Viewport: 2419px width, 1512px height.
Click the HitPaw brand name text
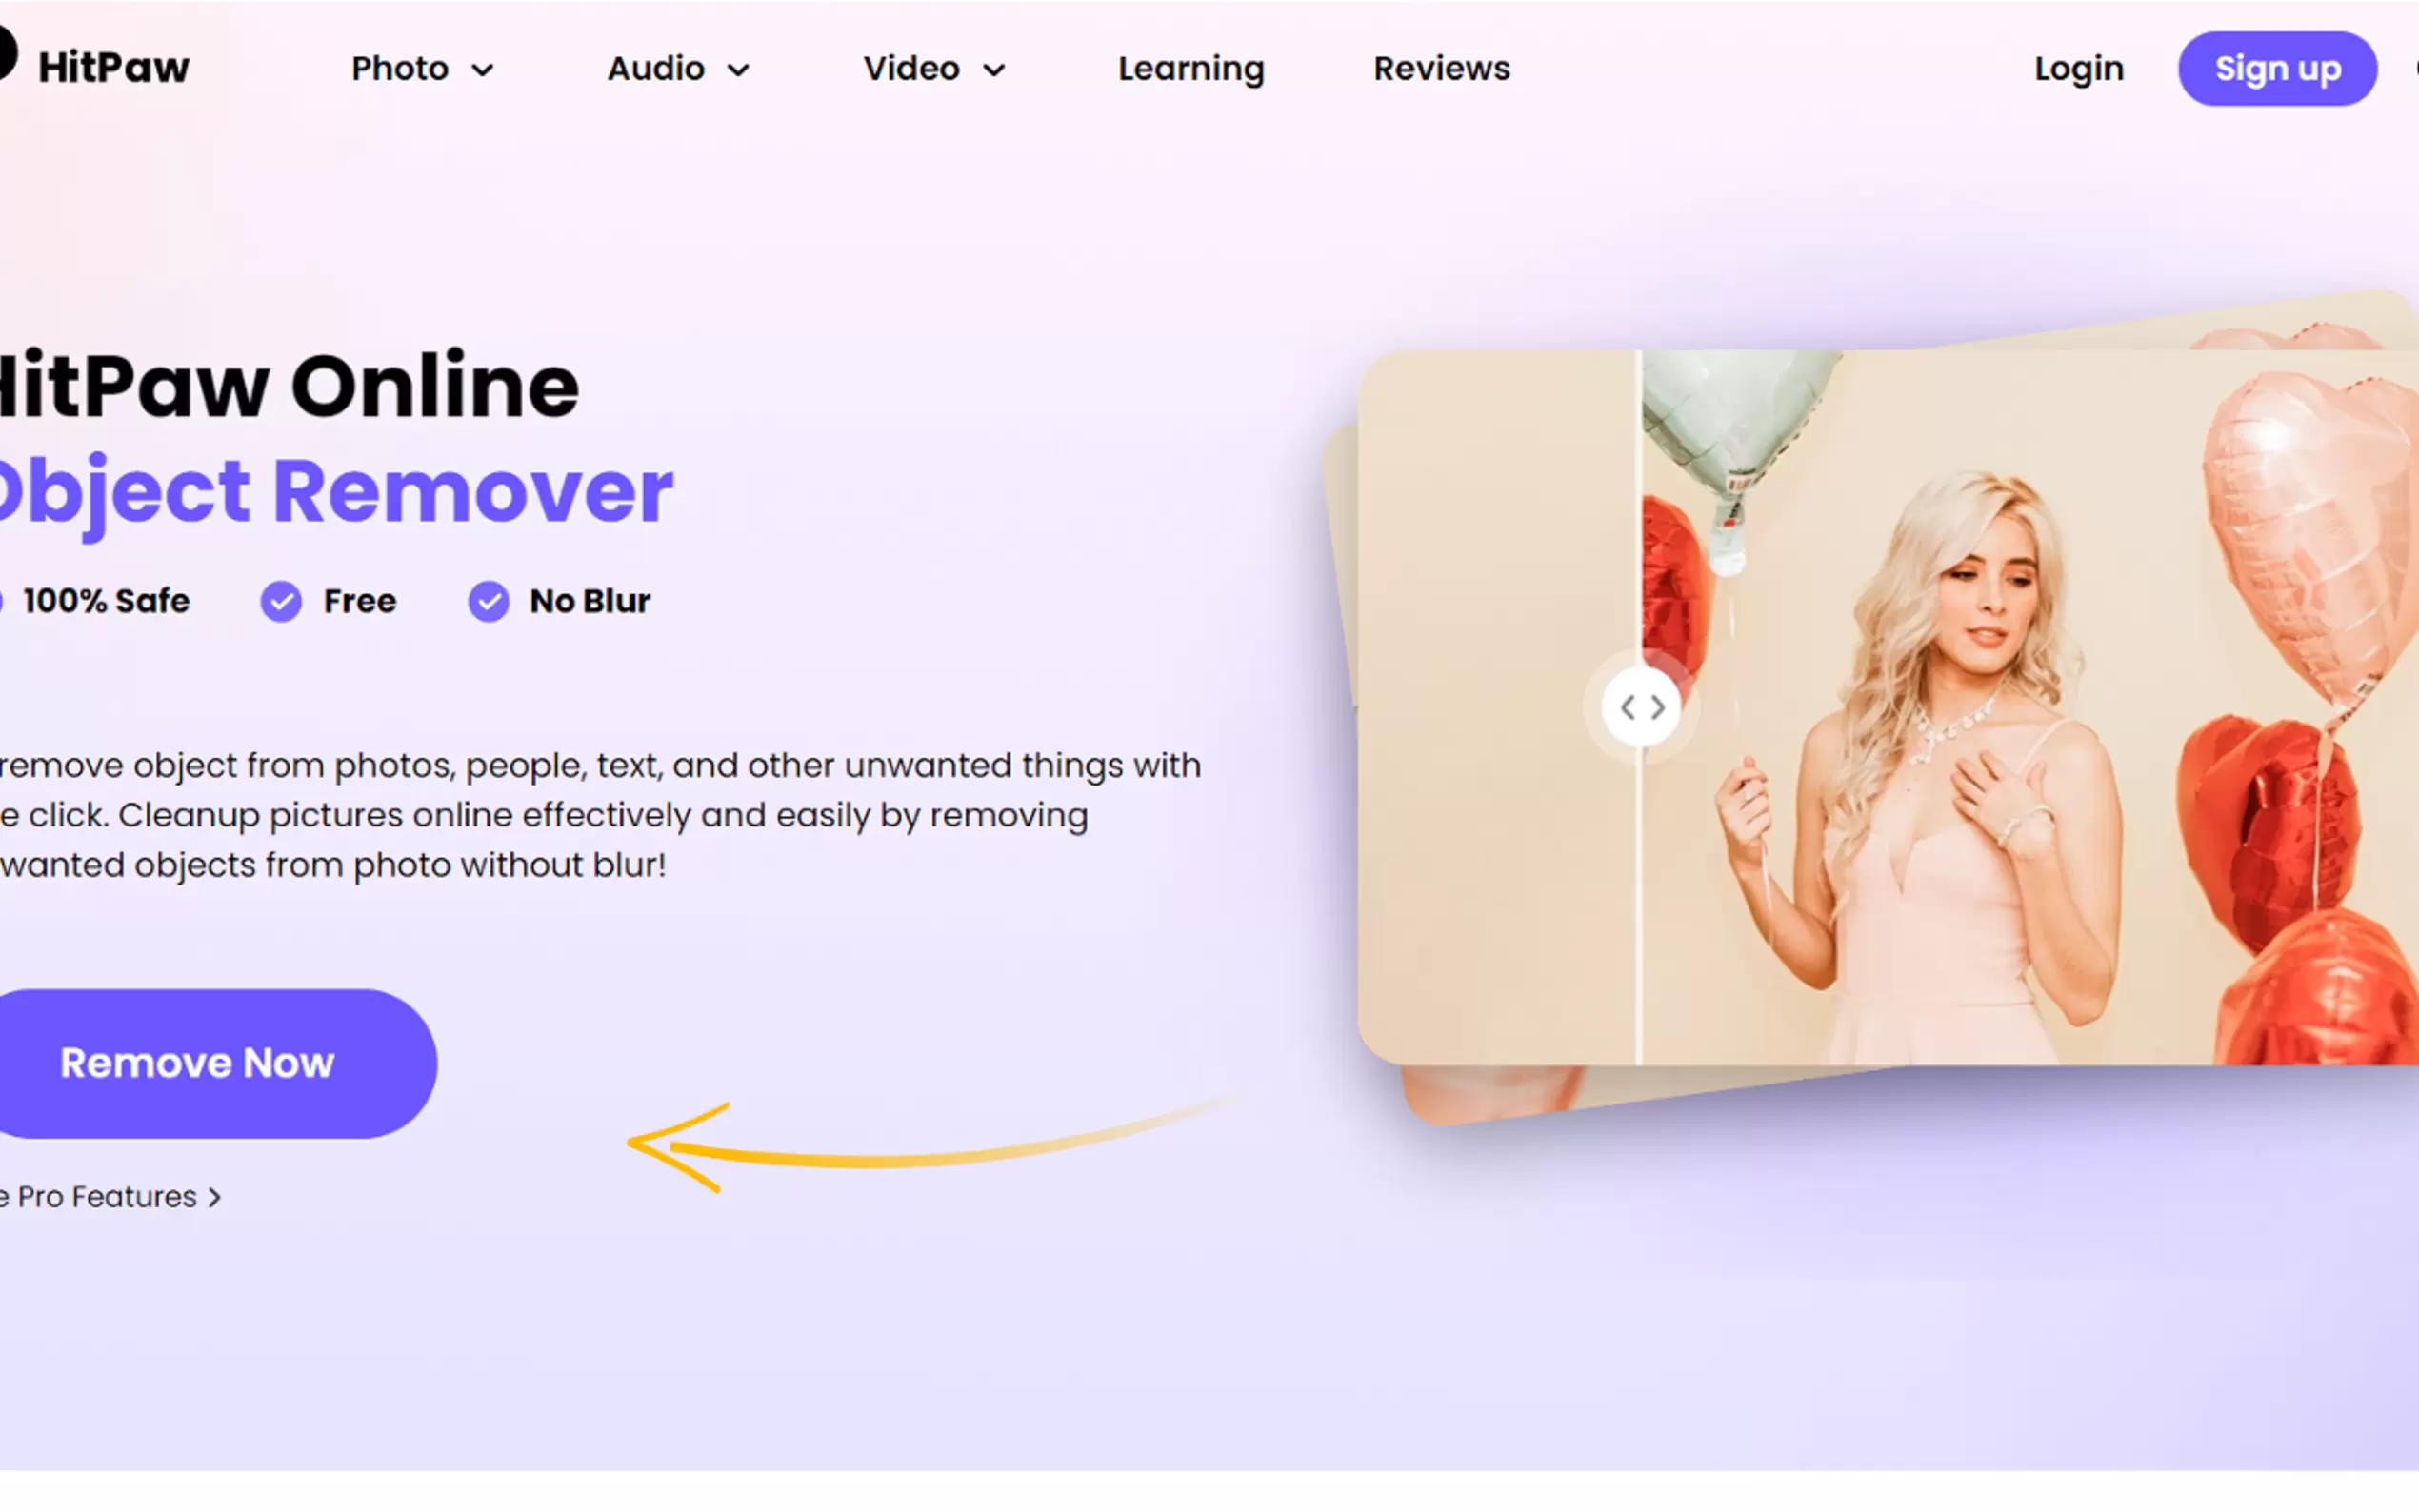tap(113, 68)
